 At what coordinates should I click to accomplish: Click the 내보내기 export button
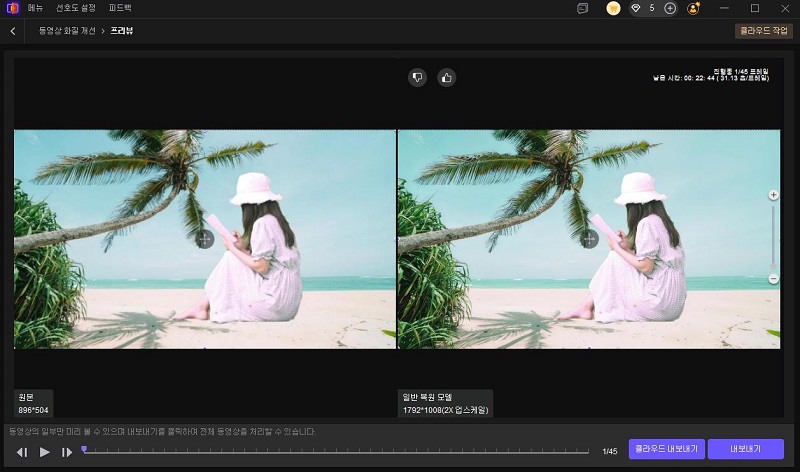pos(745,449)
